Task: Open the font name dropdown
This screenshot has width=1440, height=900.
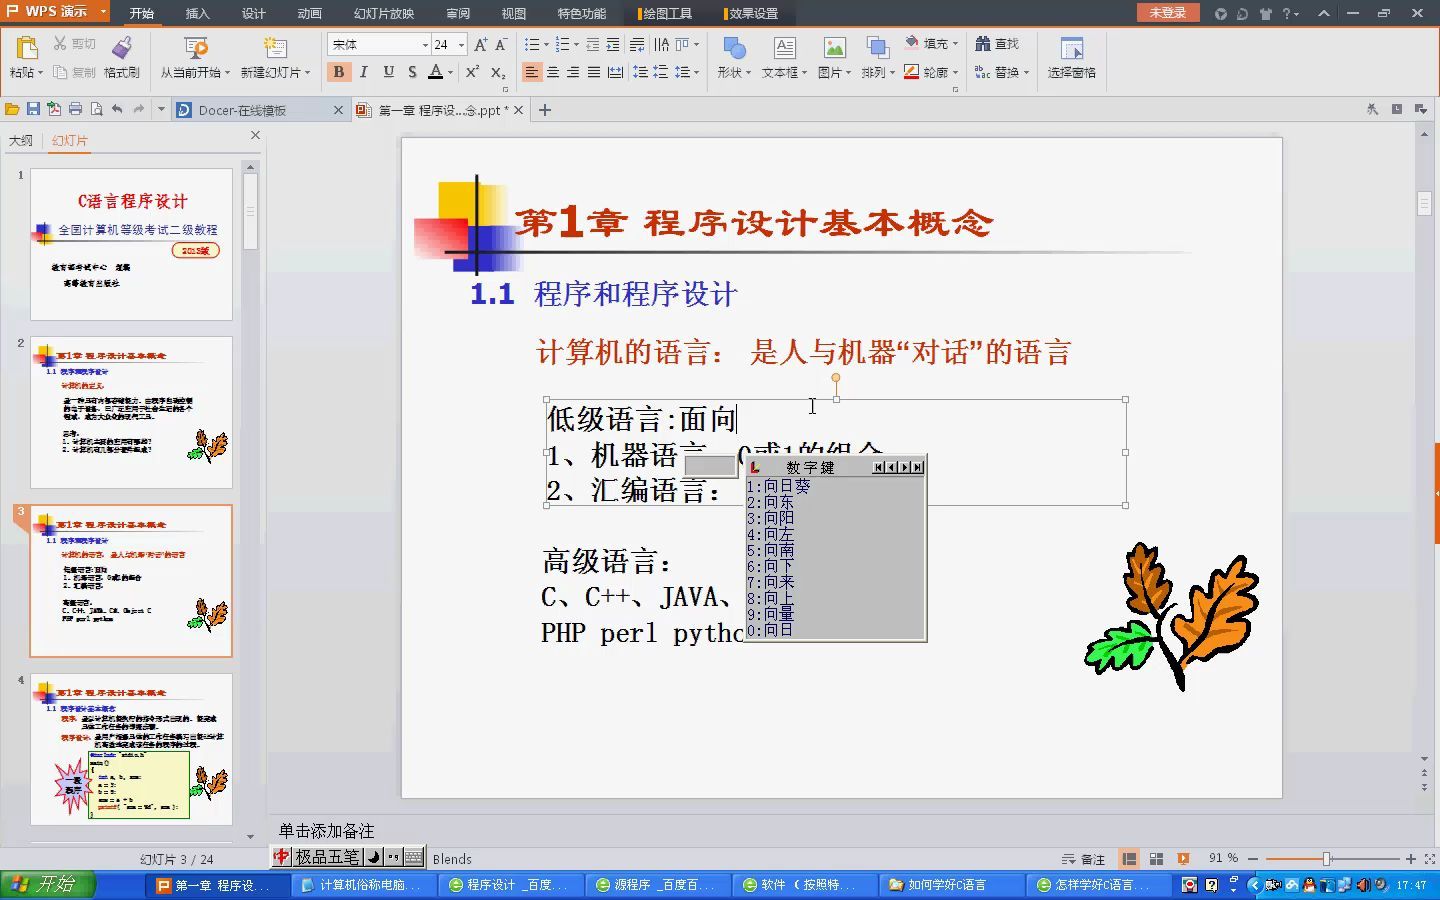Action: coord(425,45)
